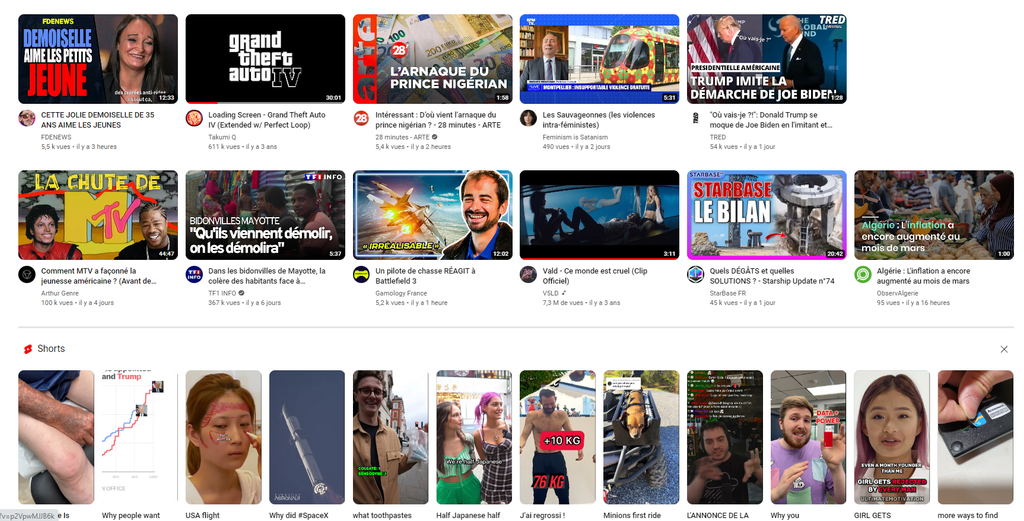Image resolution: width=1024 pixels, height=521 pixels.
Task: Click the FDENEWS channel avatar
Action: point(27,118)
